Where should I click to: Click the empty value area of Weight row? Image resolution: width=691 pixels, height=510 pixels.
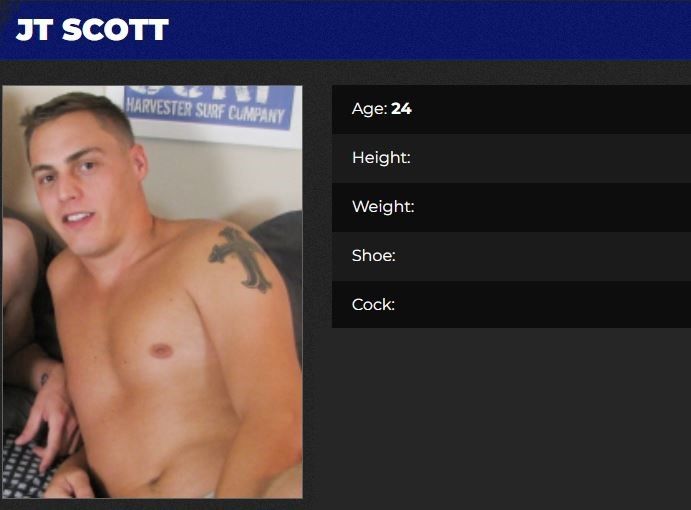click(551, 207)
